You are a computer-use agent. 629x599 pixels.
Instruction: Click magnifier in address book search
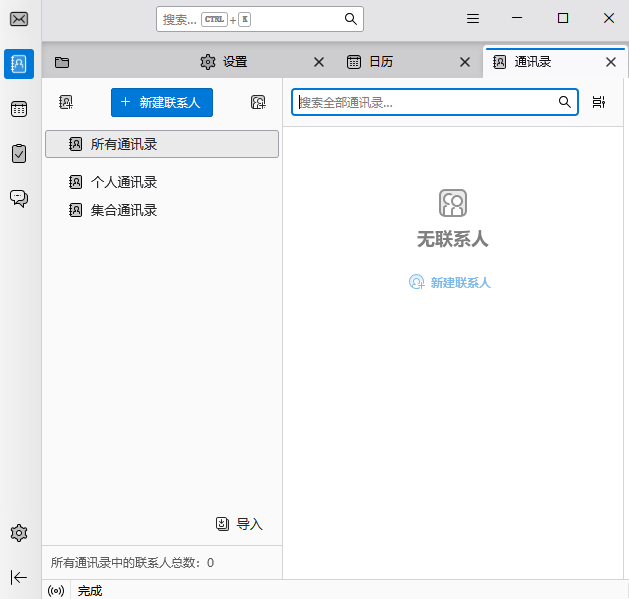click(x=565, y=102)
